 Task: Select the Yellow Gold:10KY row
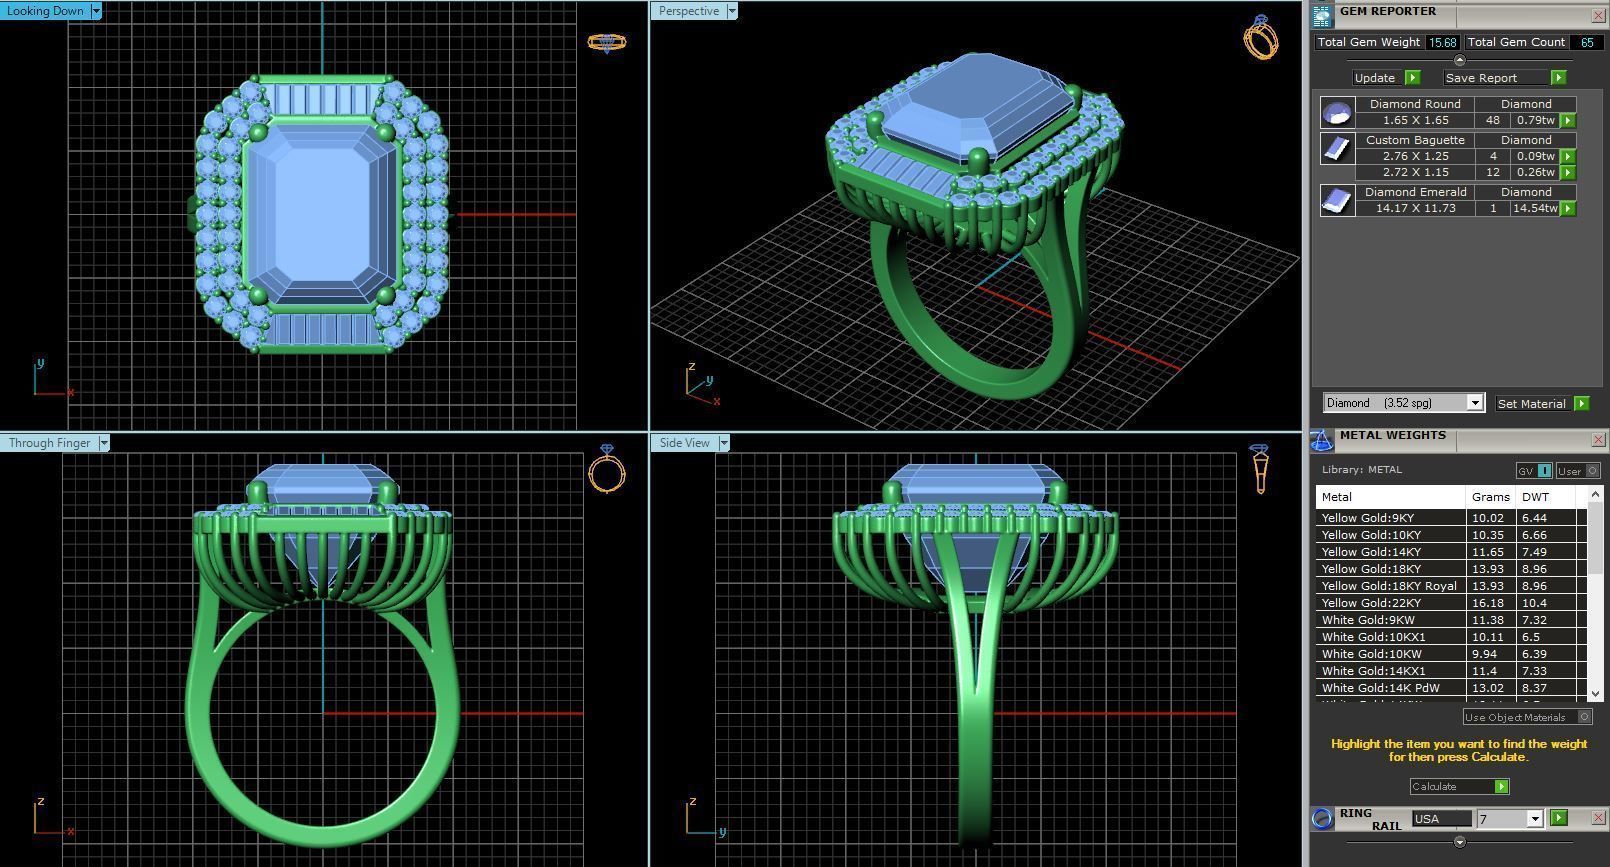(x=1451, y=535)
